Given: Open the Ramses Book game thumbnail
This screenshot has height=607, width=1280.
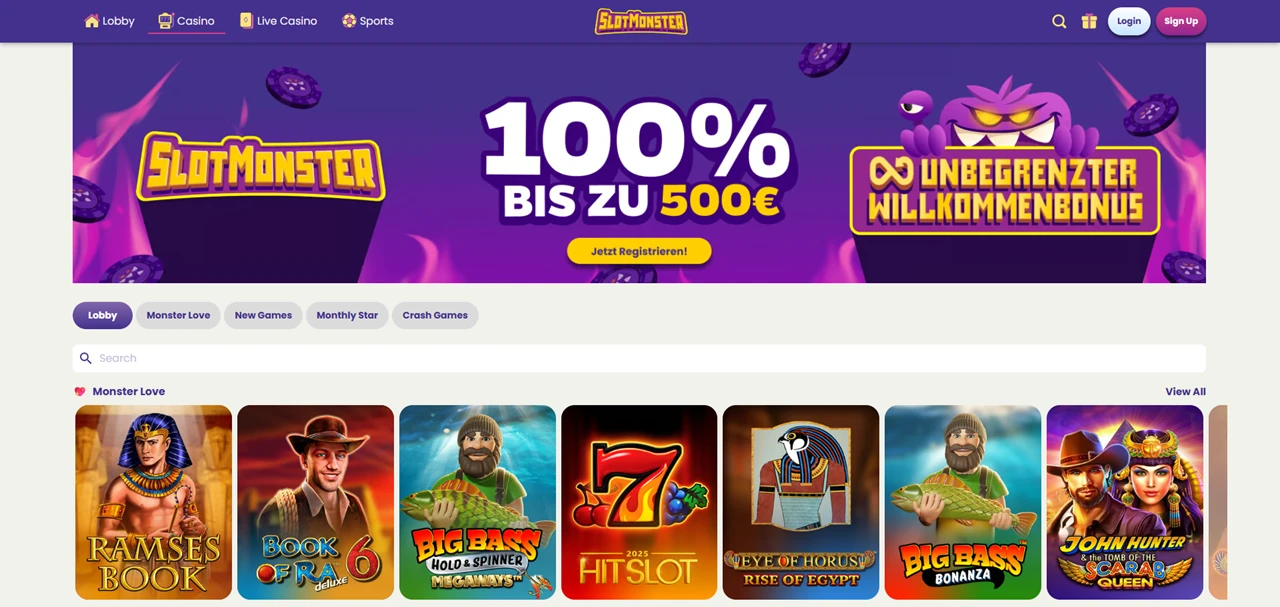Looking at the screenshot, I should tap(154, 502).
